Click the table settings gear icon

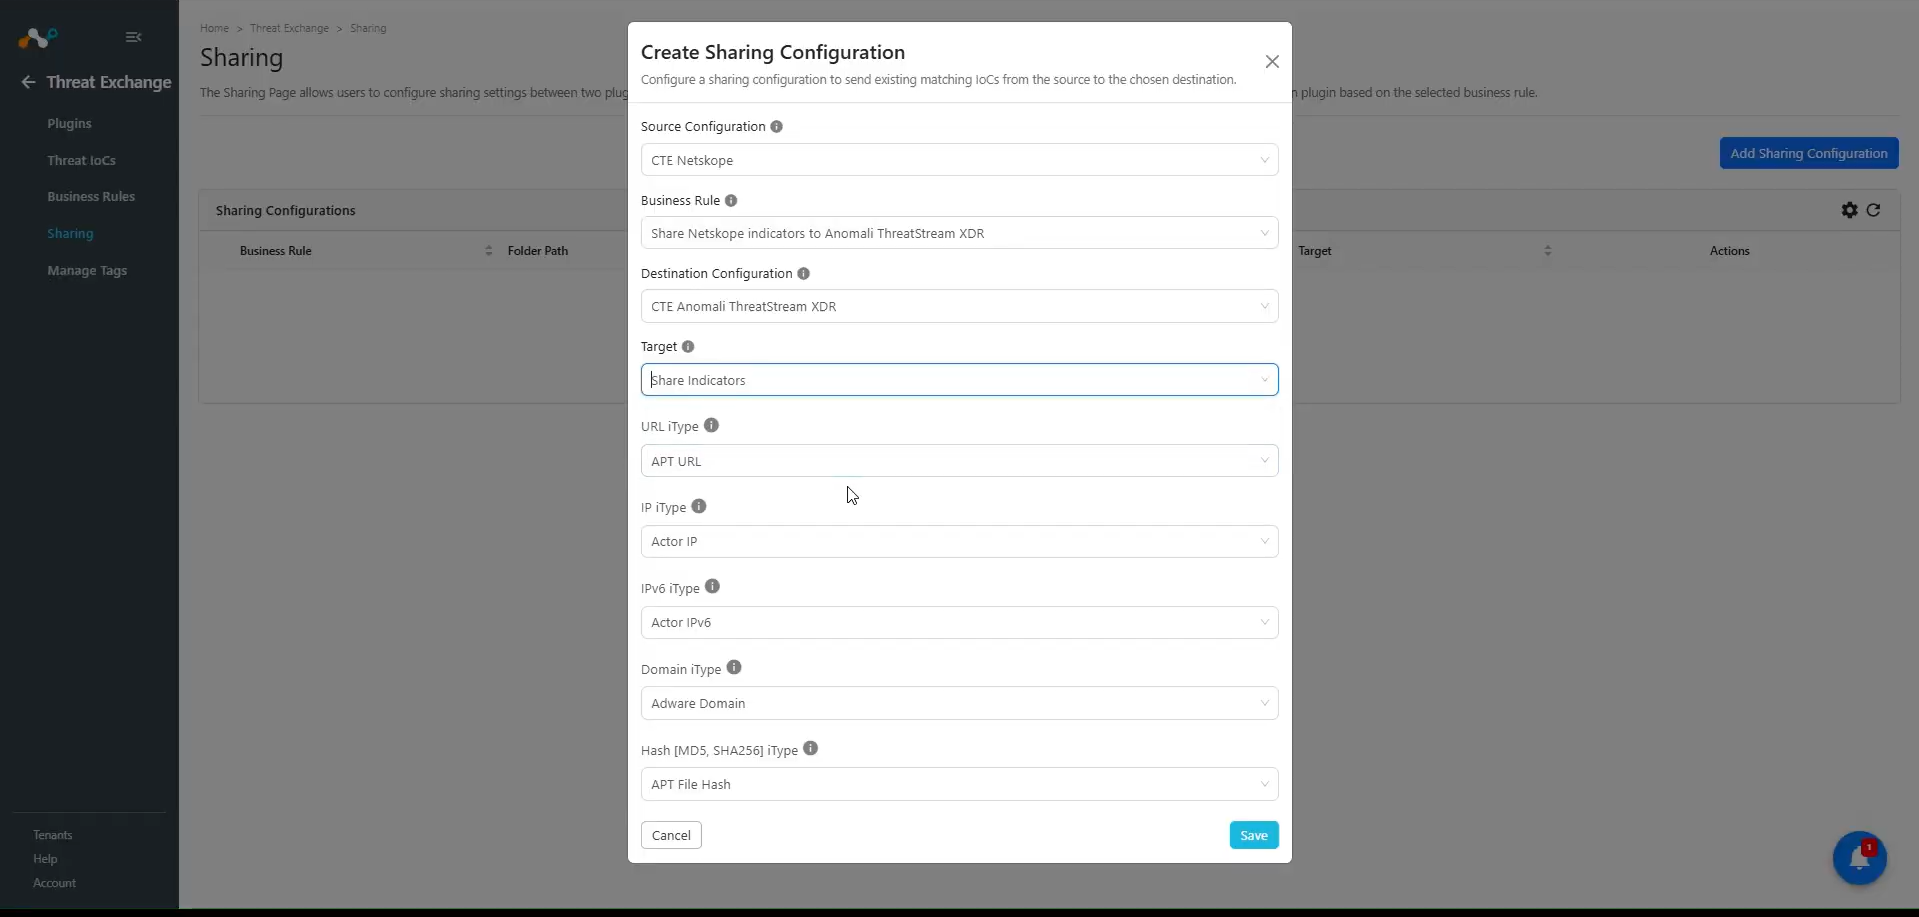1849,210
